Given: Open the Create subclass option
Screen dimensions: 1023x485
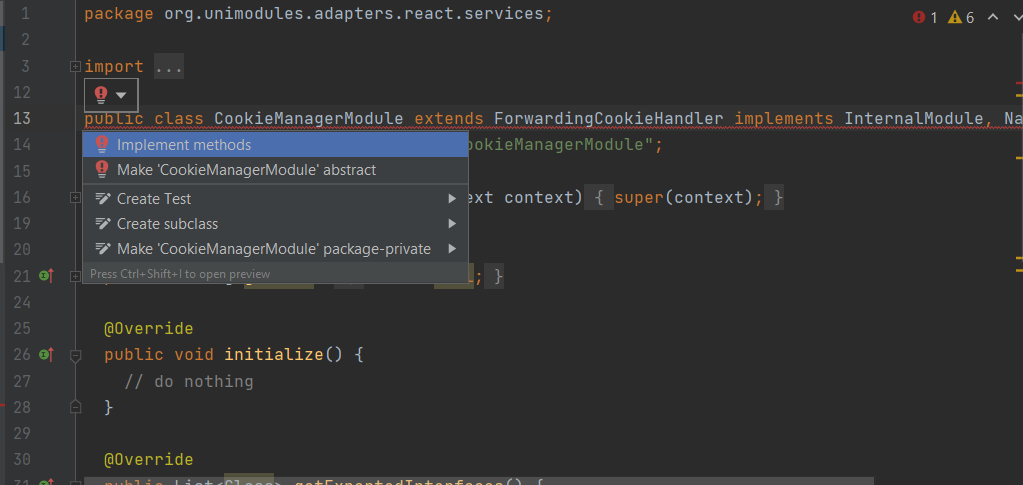Looking at the screenshot, I should [275, 224].
